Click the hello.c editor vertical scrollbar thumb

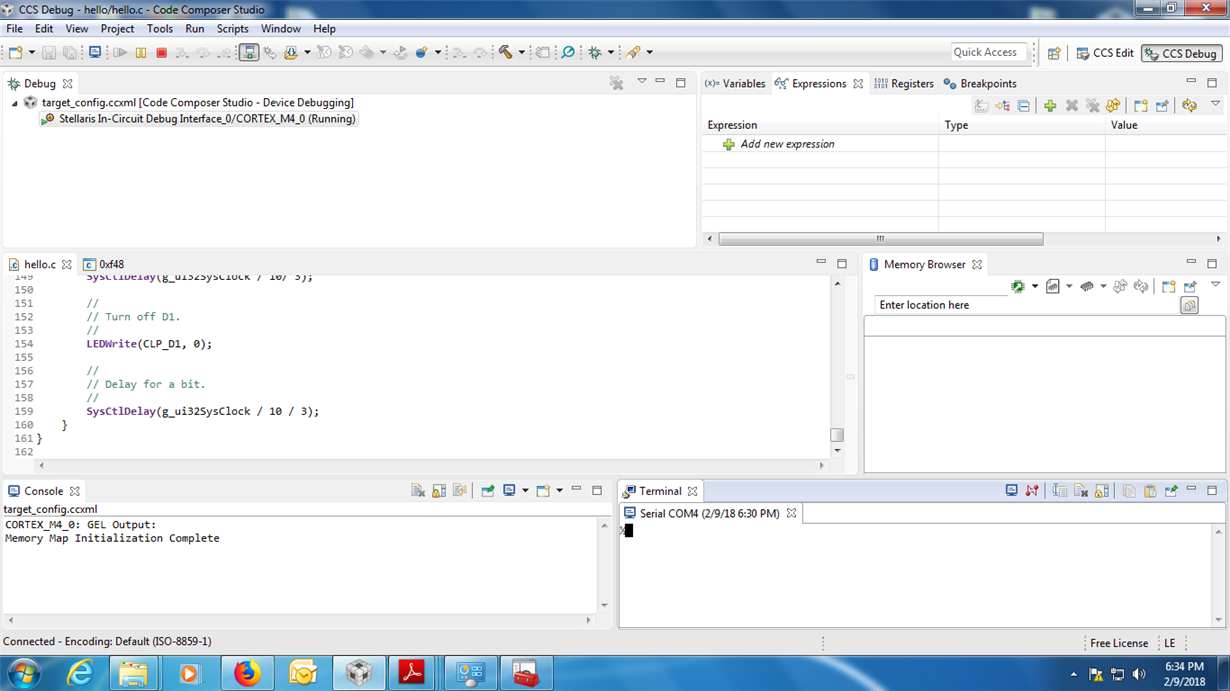pyautogui.click(x=837, y=435)
